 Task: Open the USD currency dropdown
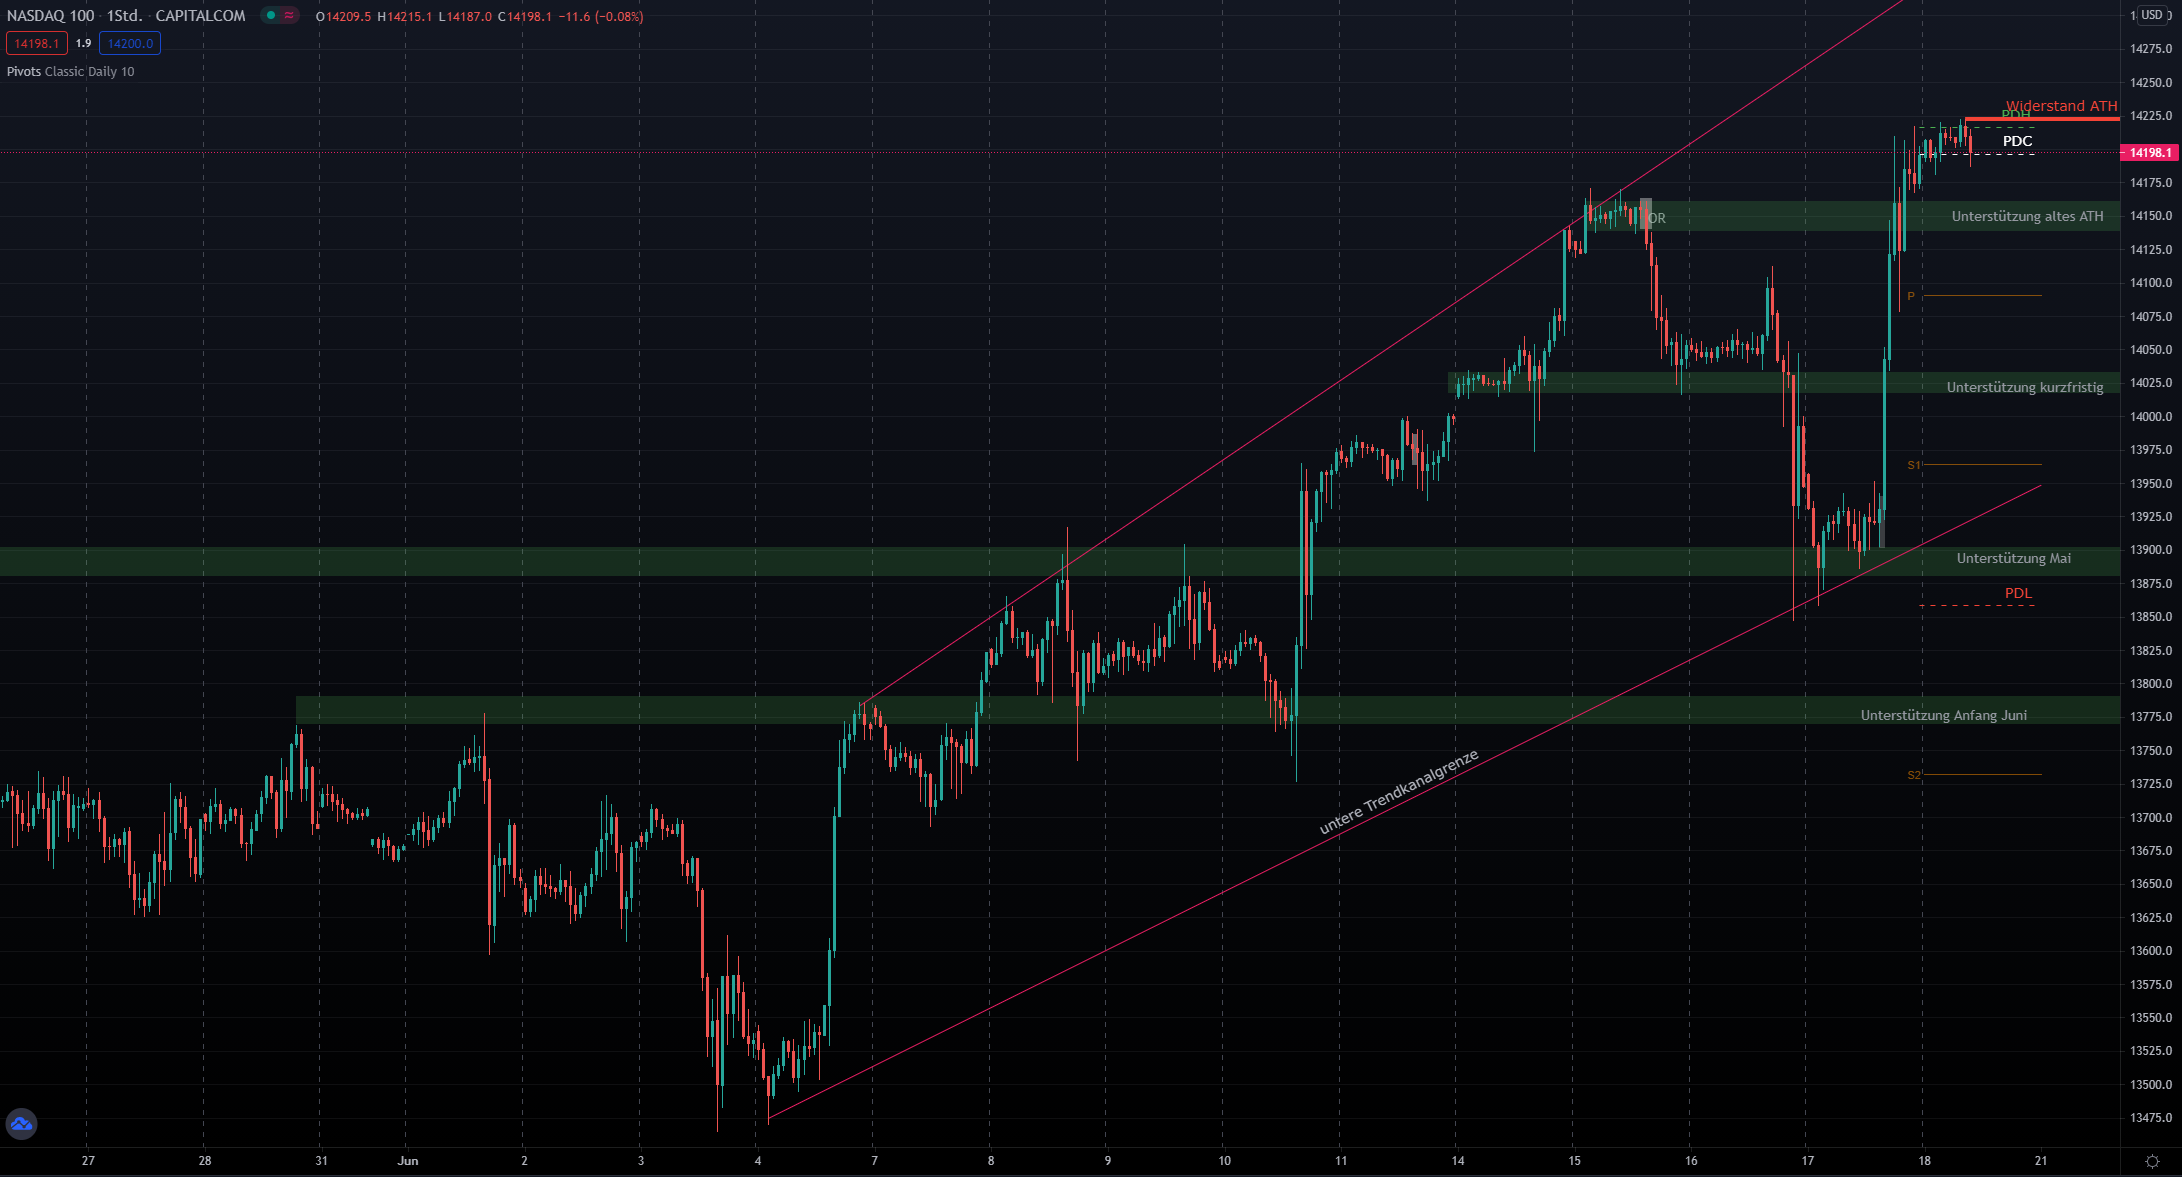(2153, 15)
